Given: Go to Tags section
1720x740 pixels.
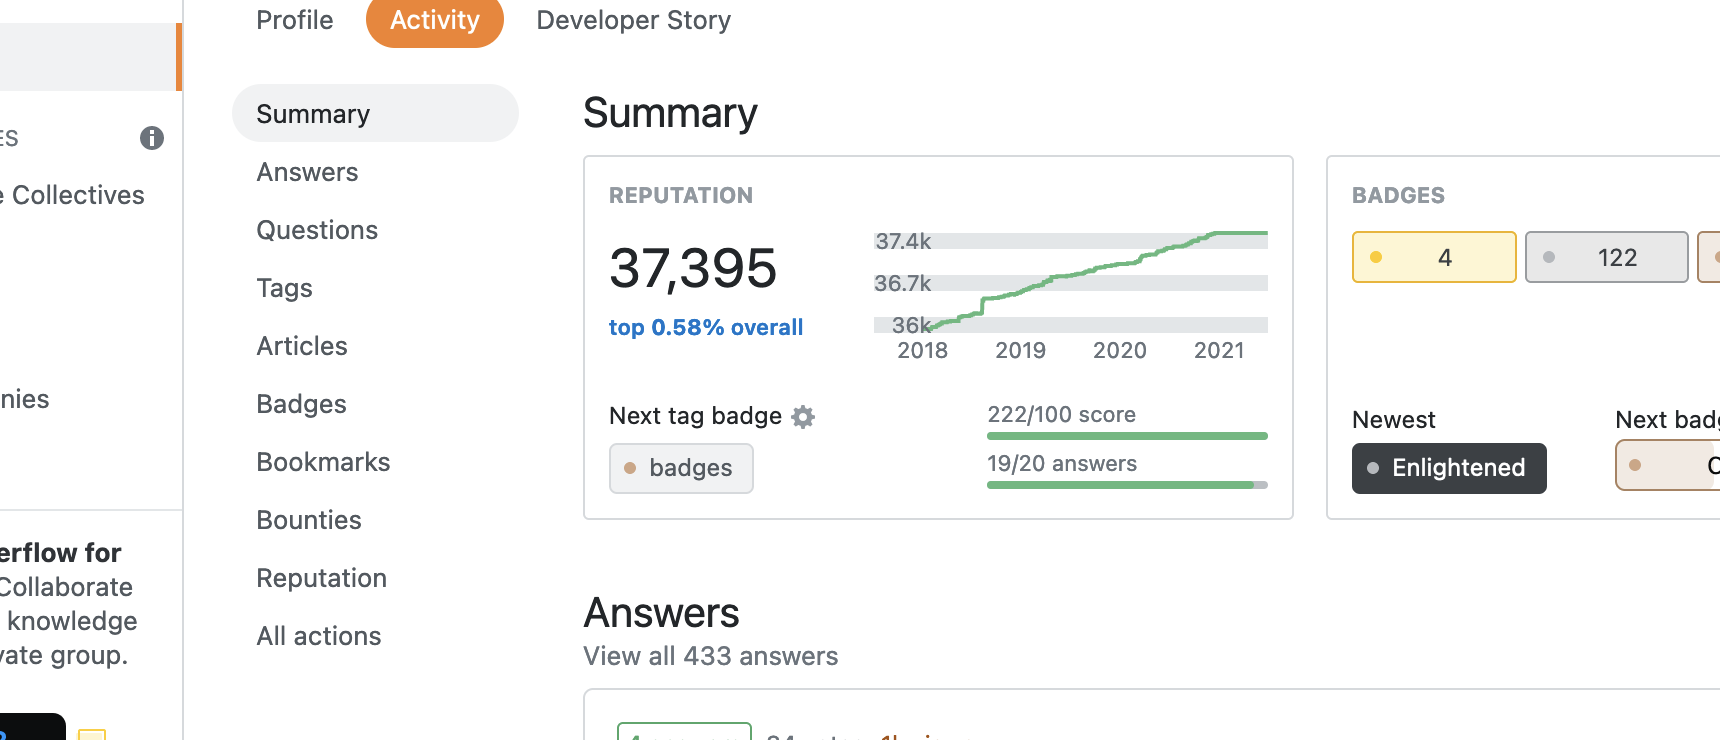Looking at the screenshot, I should 284,288.
